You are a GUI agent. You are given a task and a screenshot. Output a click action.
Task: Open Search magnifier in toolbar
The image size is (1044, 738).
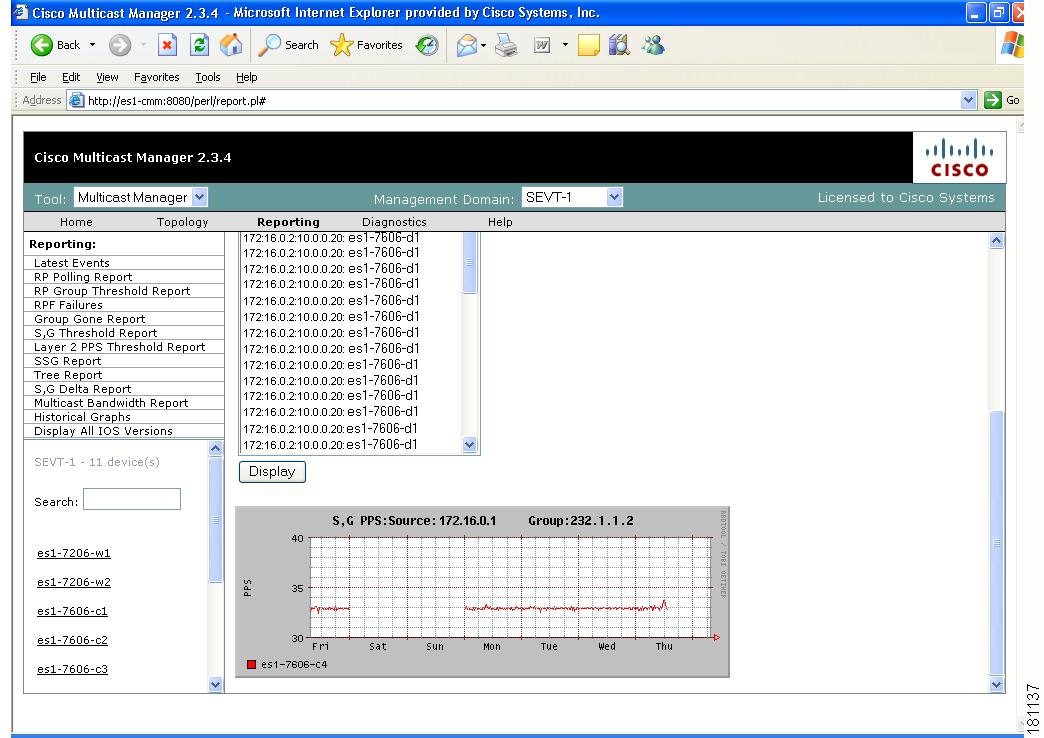(x=269, y=45)
